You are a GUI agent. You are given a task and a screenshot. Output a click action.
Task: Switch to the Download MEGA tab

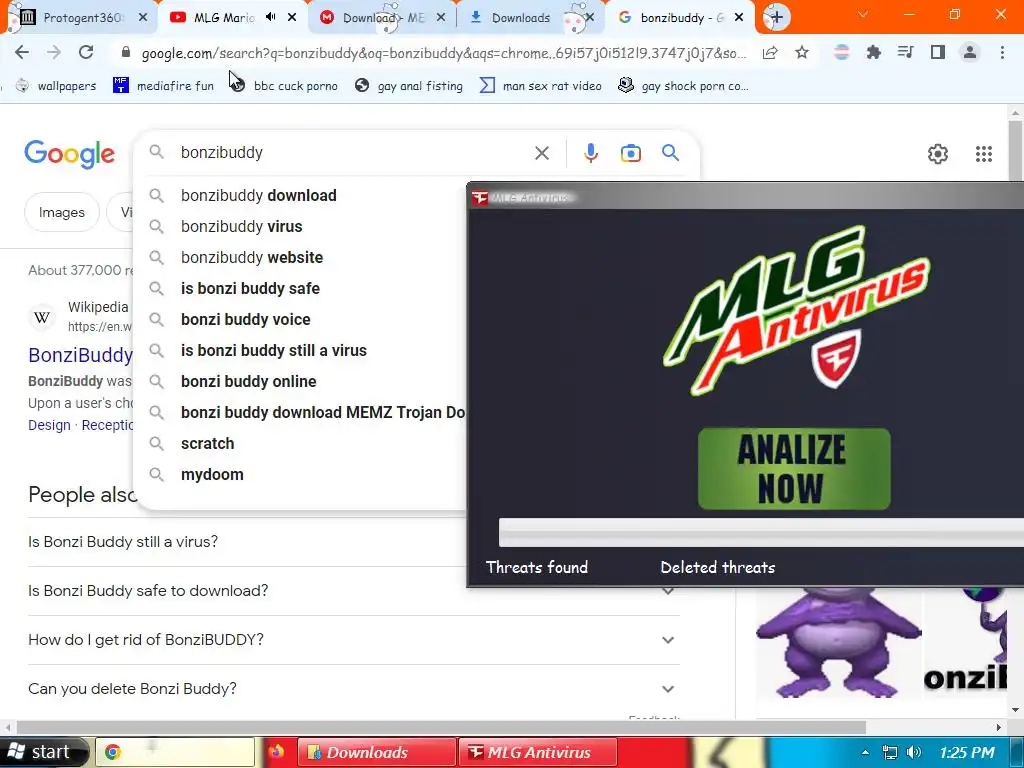382,18
